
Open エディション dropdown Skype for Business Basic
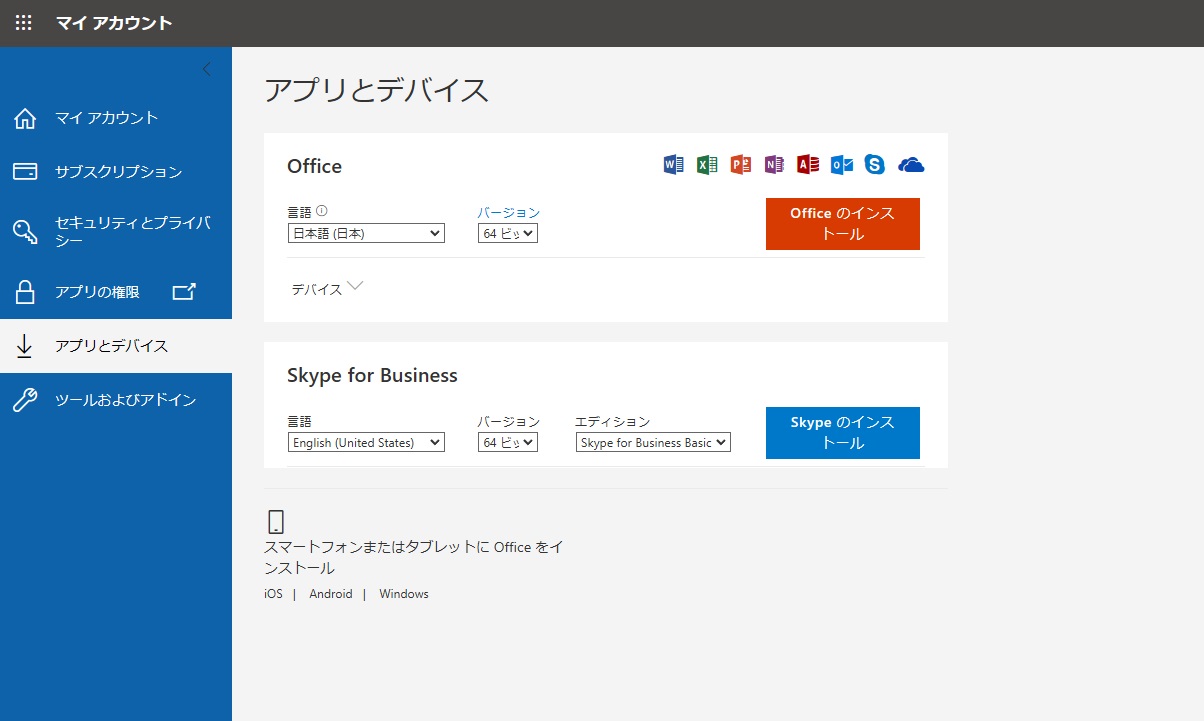coord(653,442)
